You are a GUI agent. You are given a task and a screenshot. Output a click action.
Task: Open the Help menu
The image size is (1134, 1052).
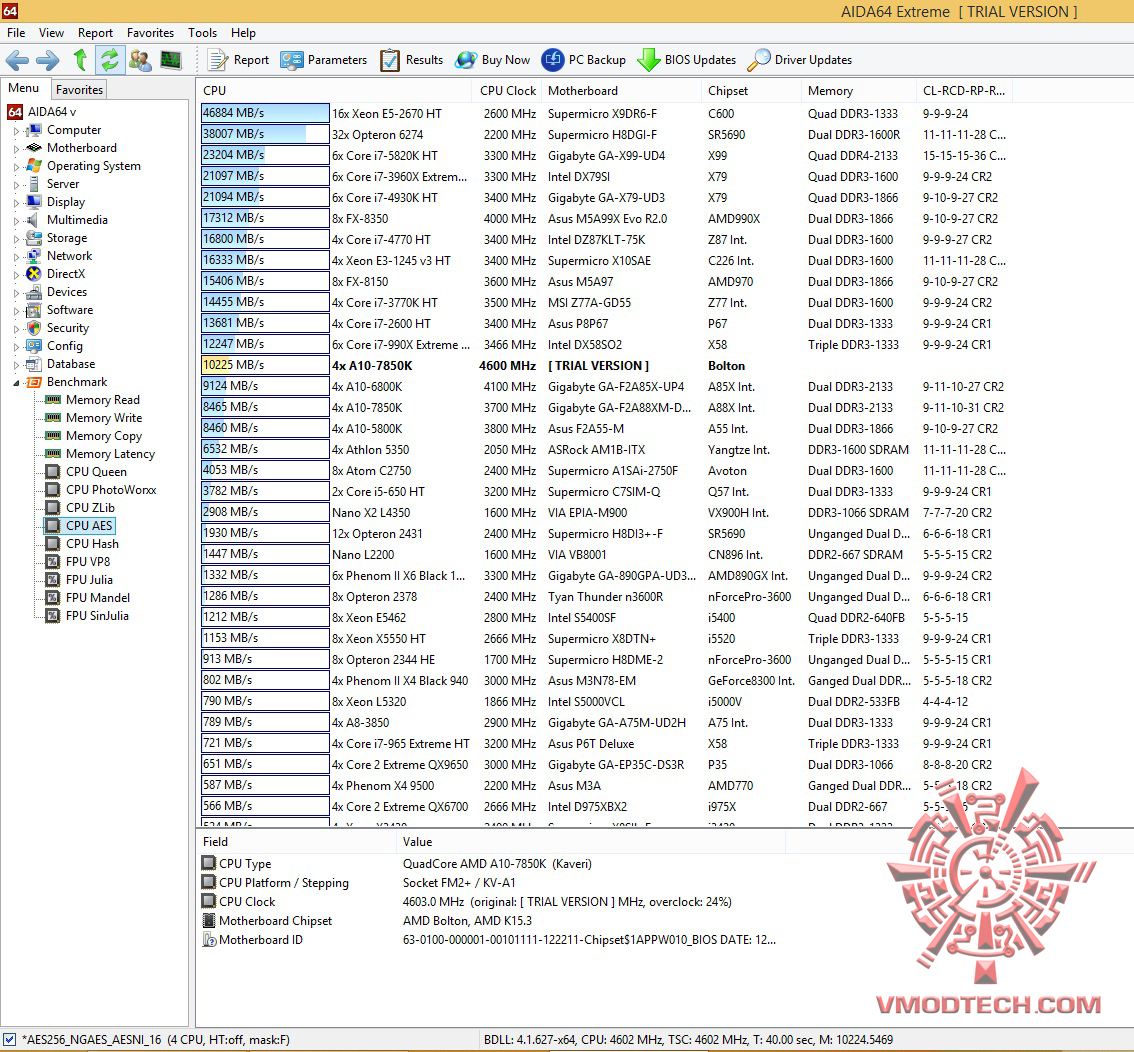coord(243,33)
